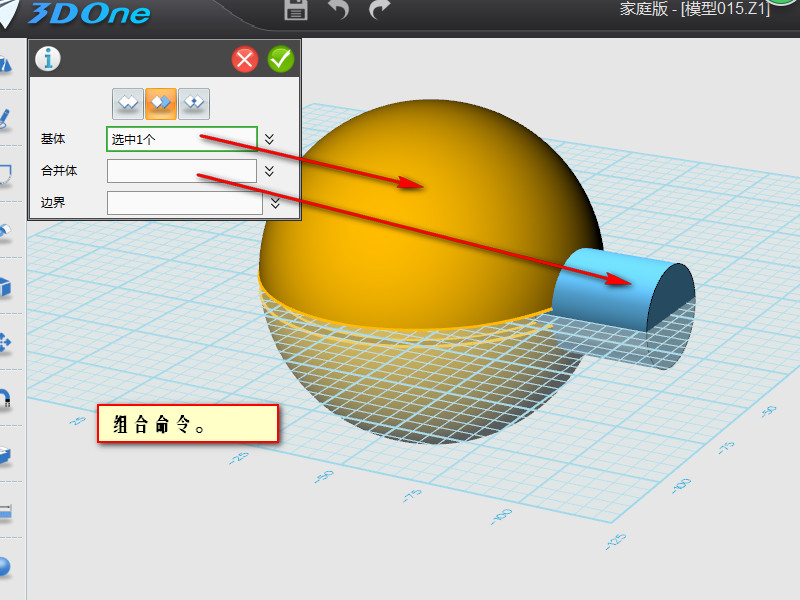Click the 合并体 input field
The height and width of the screenshot is (600, 800).
point(181,171)
